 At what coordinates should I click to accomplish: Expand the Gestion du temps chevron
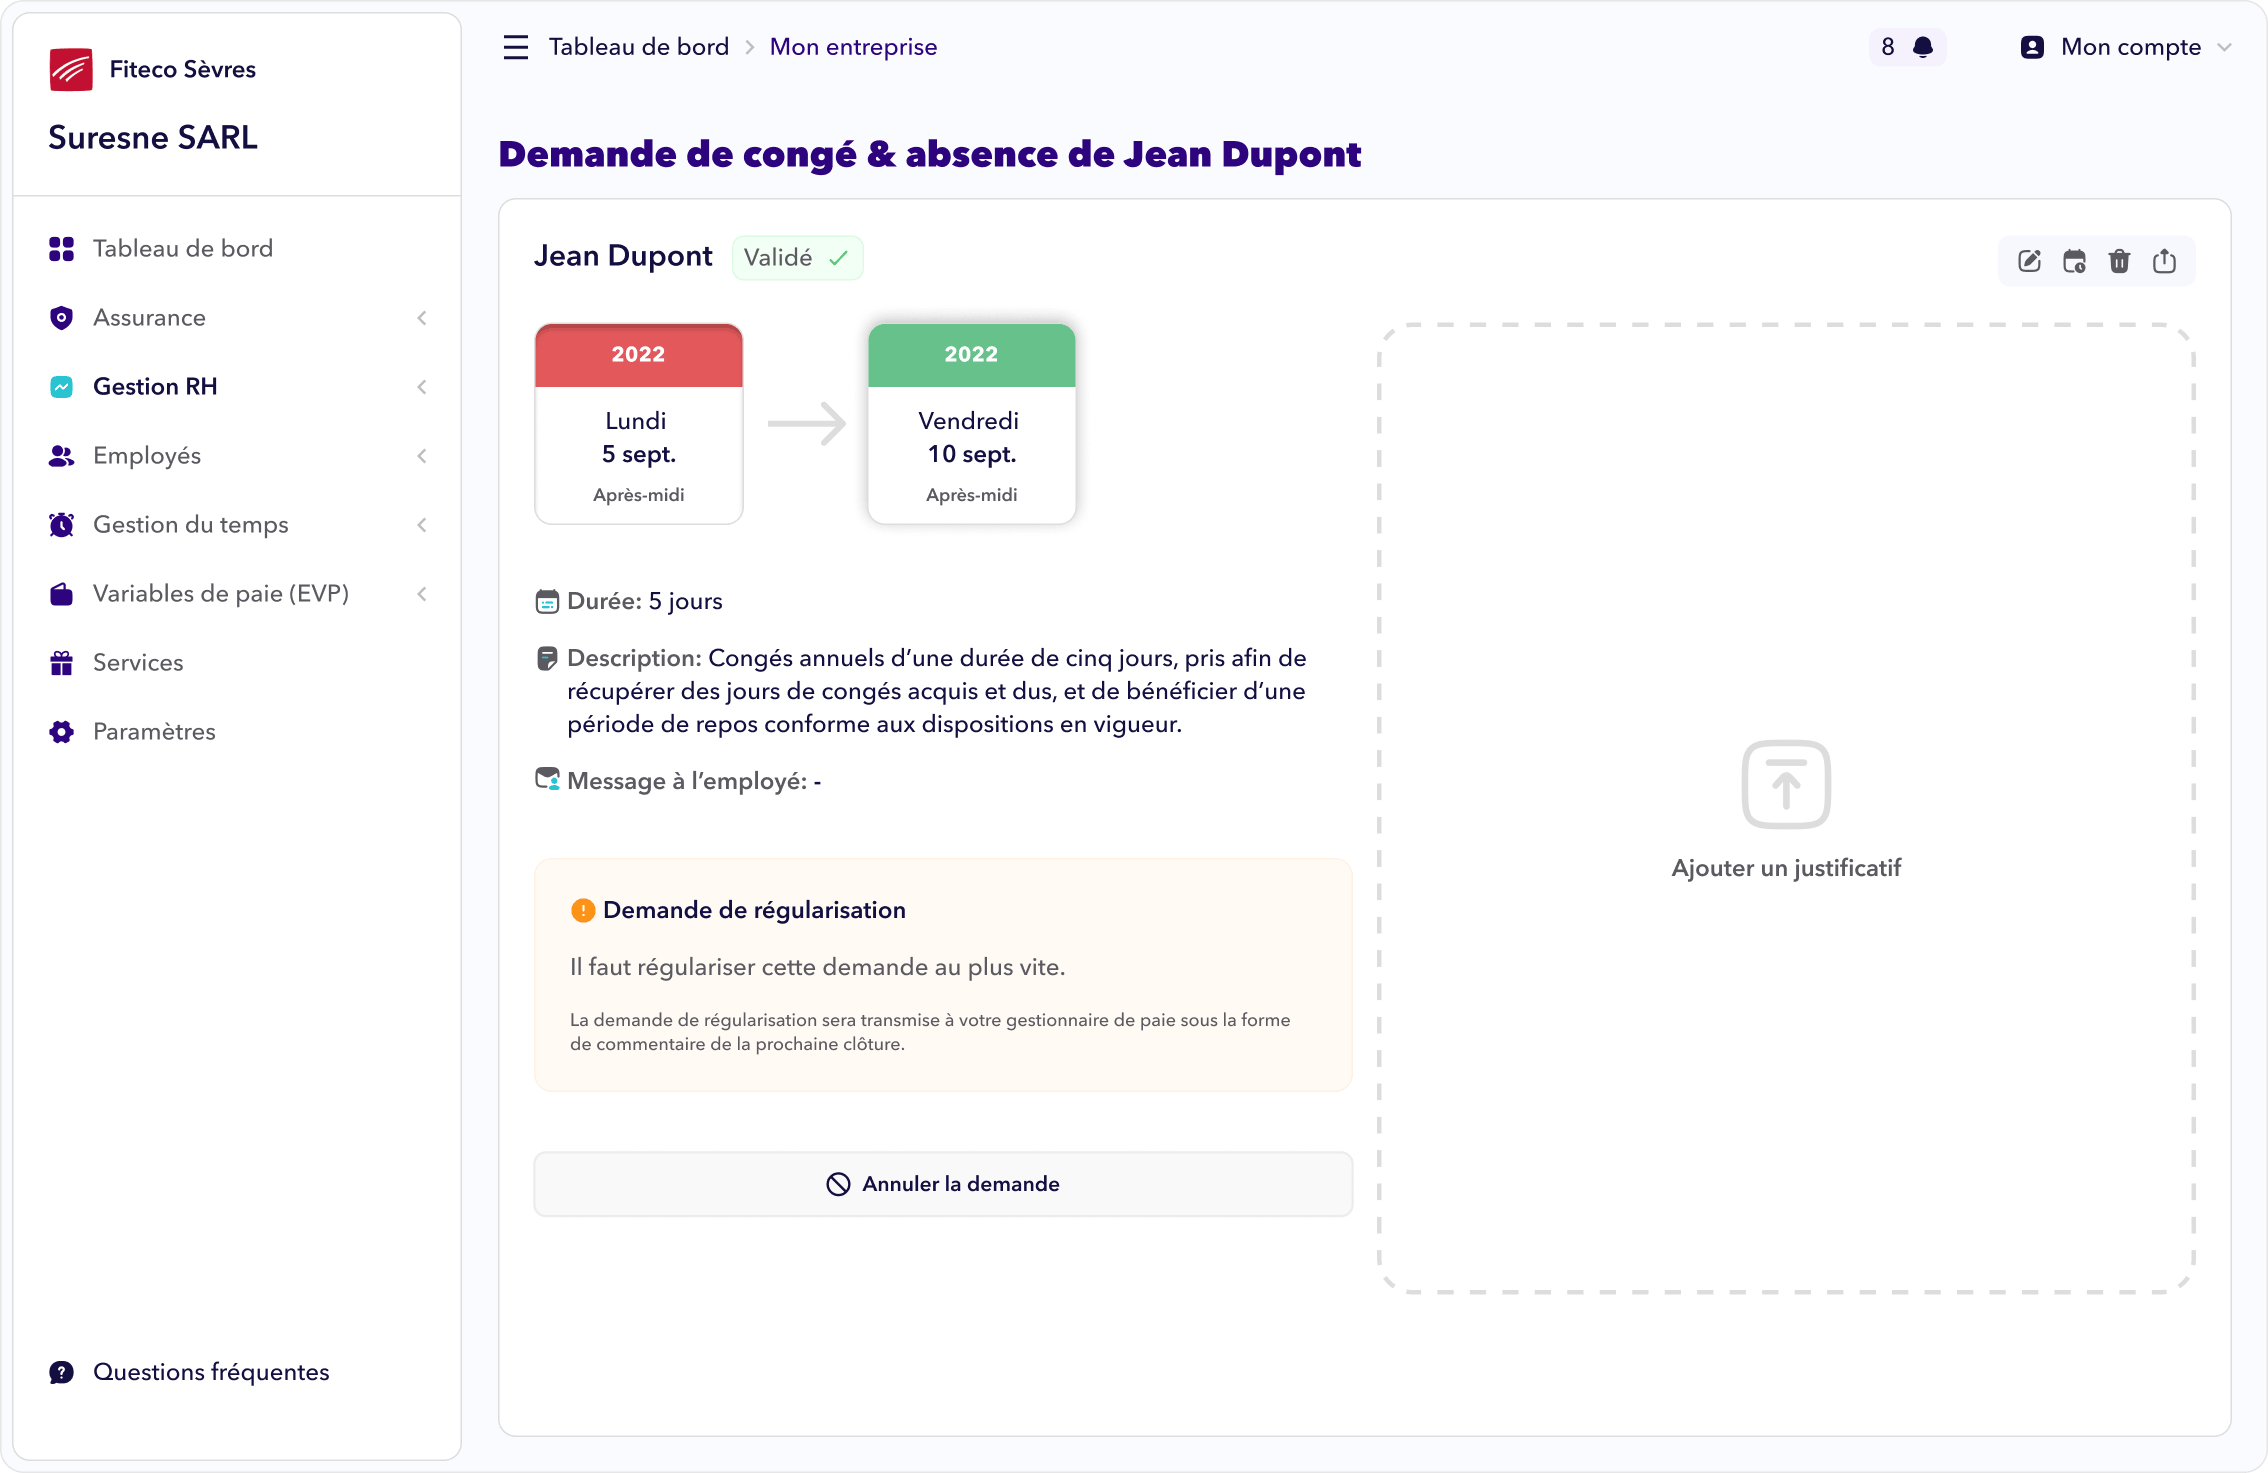click(422, 525)
